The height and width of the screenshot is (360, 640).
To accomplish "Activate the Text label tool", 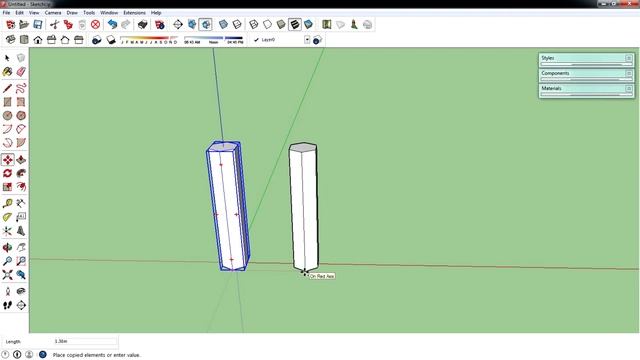I will (x=21, y=217).
